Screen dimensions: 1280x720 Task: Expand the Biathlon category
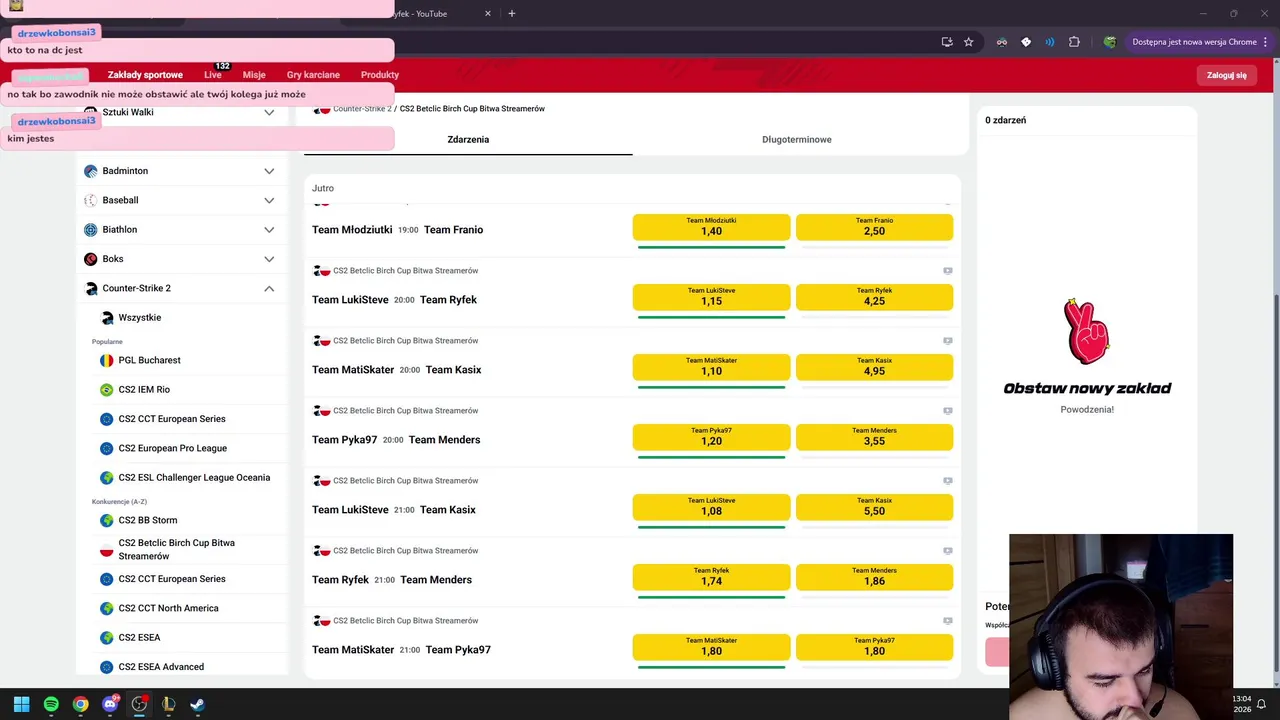tap(269, 230)
